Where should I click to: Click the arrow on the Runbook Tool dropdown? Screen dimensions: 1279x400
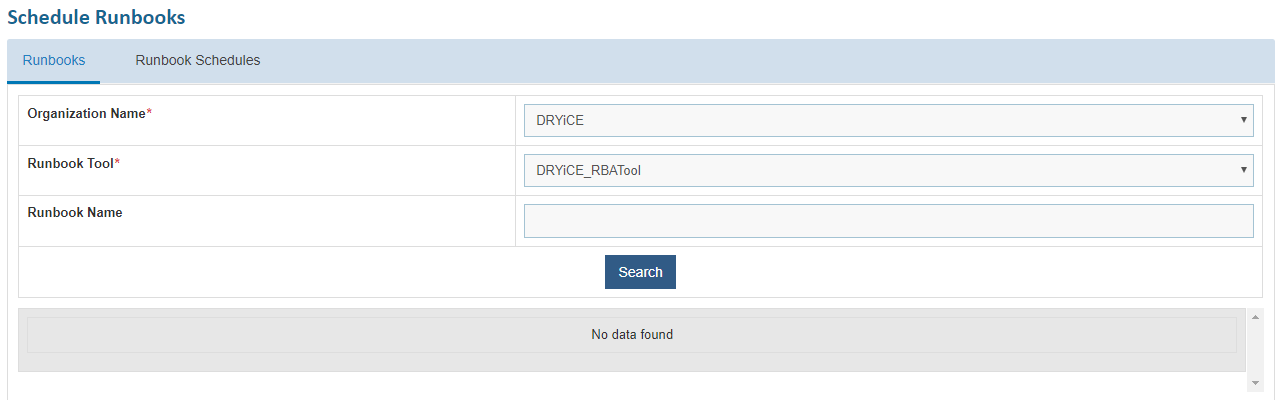click(x=1243, y=170)
